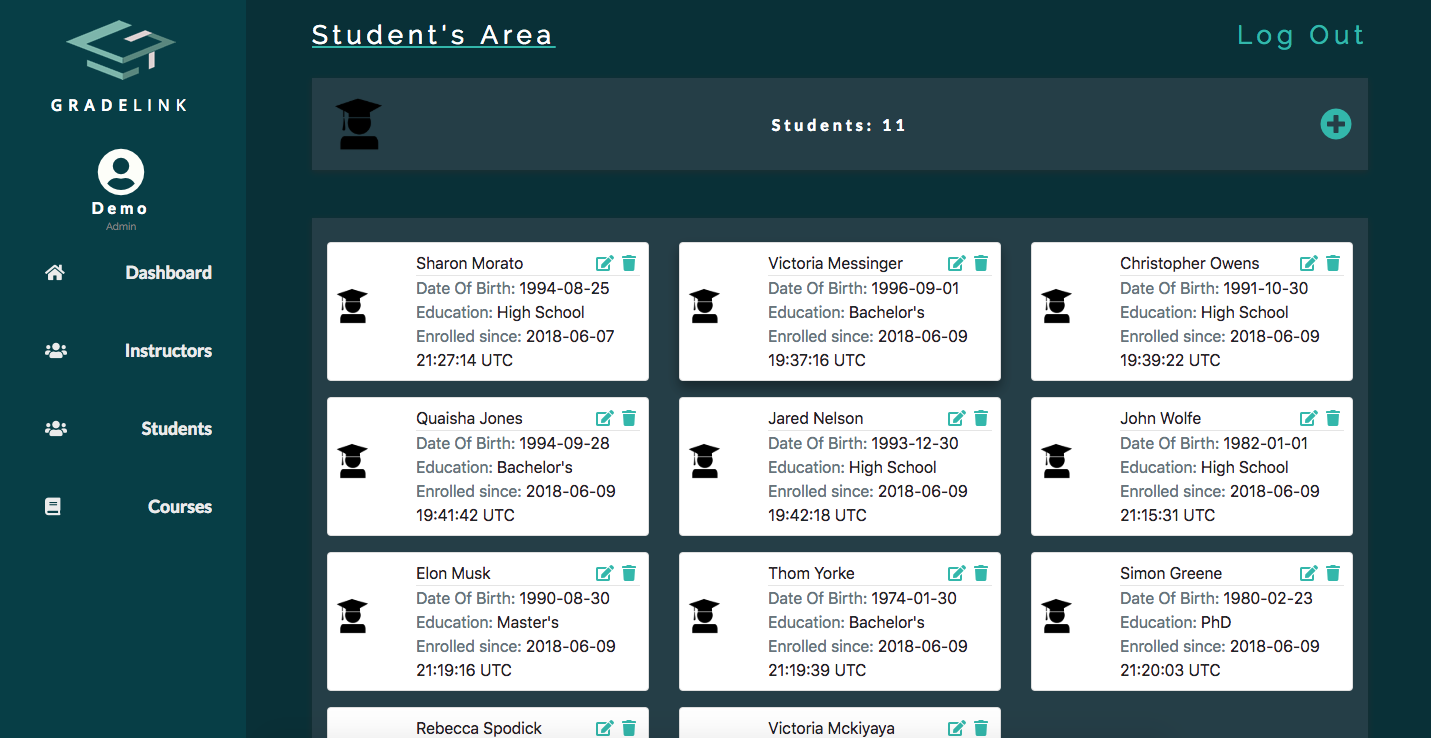Edit Sharon Morato's record

tap(605, 263)
